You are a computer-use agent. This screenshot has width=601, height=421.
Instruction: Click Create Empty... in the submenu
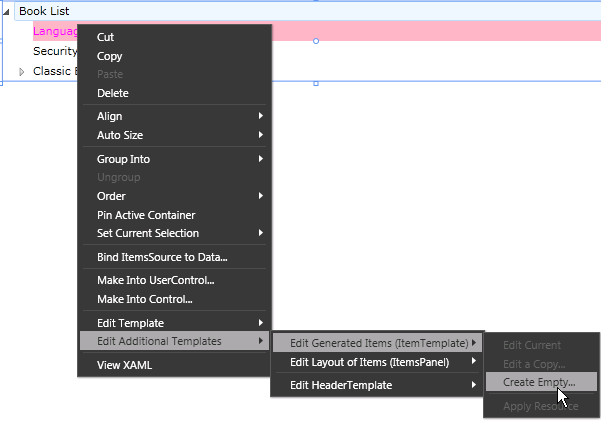pyautogui.click(x=538, y=382)
